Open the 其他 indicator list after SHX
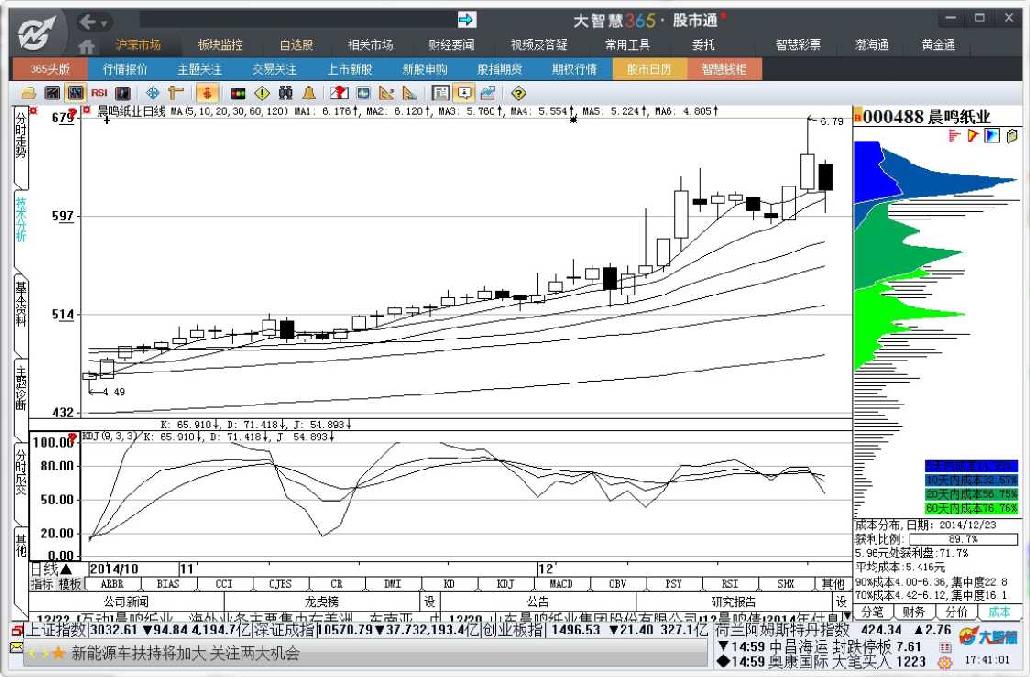 [834, 584]
